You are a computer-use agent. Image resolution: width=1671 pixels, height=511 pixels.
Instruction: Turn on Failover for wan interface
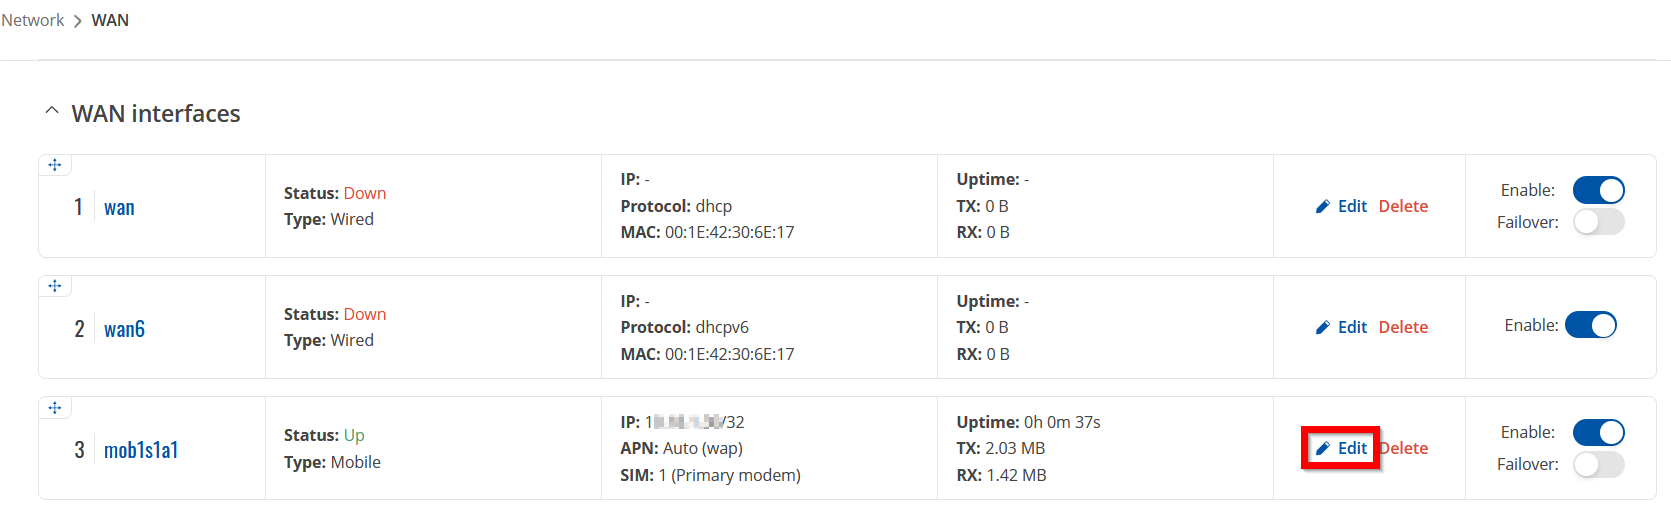[x=1598, y=222]
